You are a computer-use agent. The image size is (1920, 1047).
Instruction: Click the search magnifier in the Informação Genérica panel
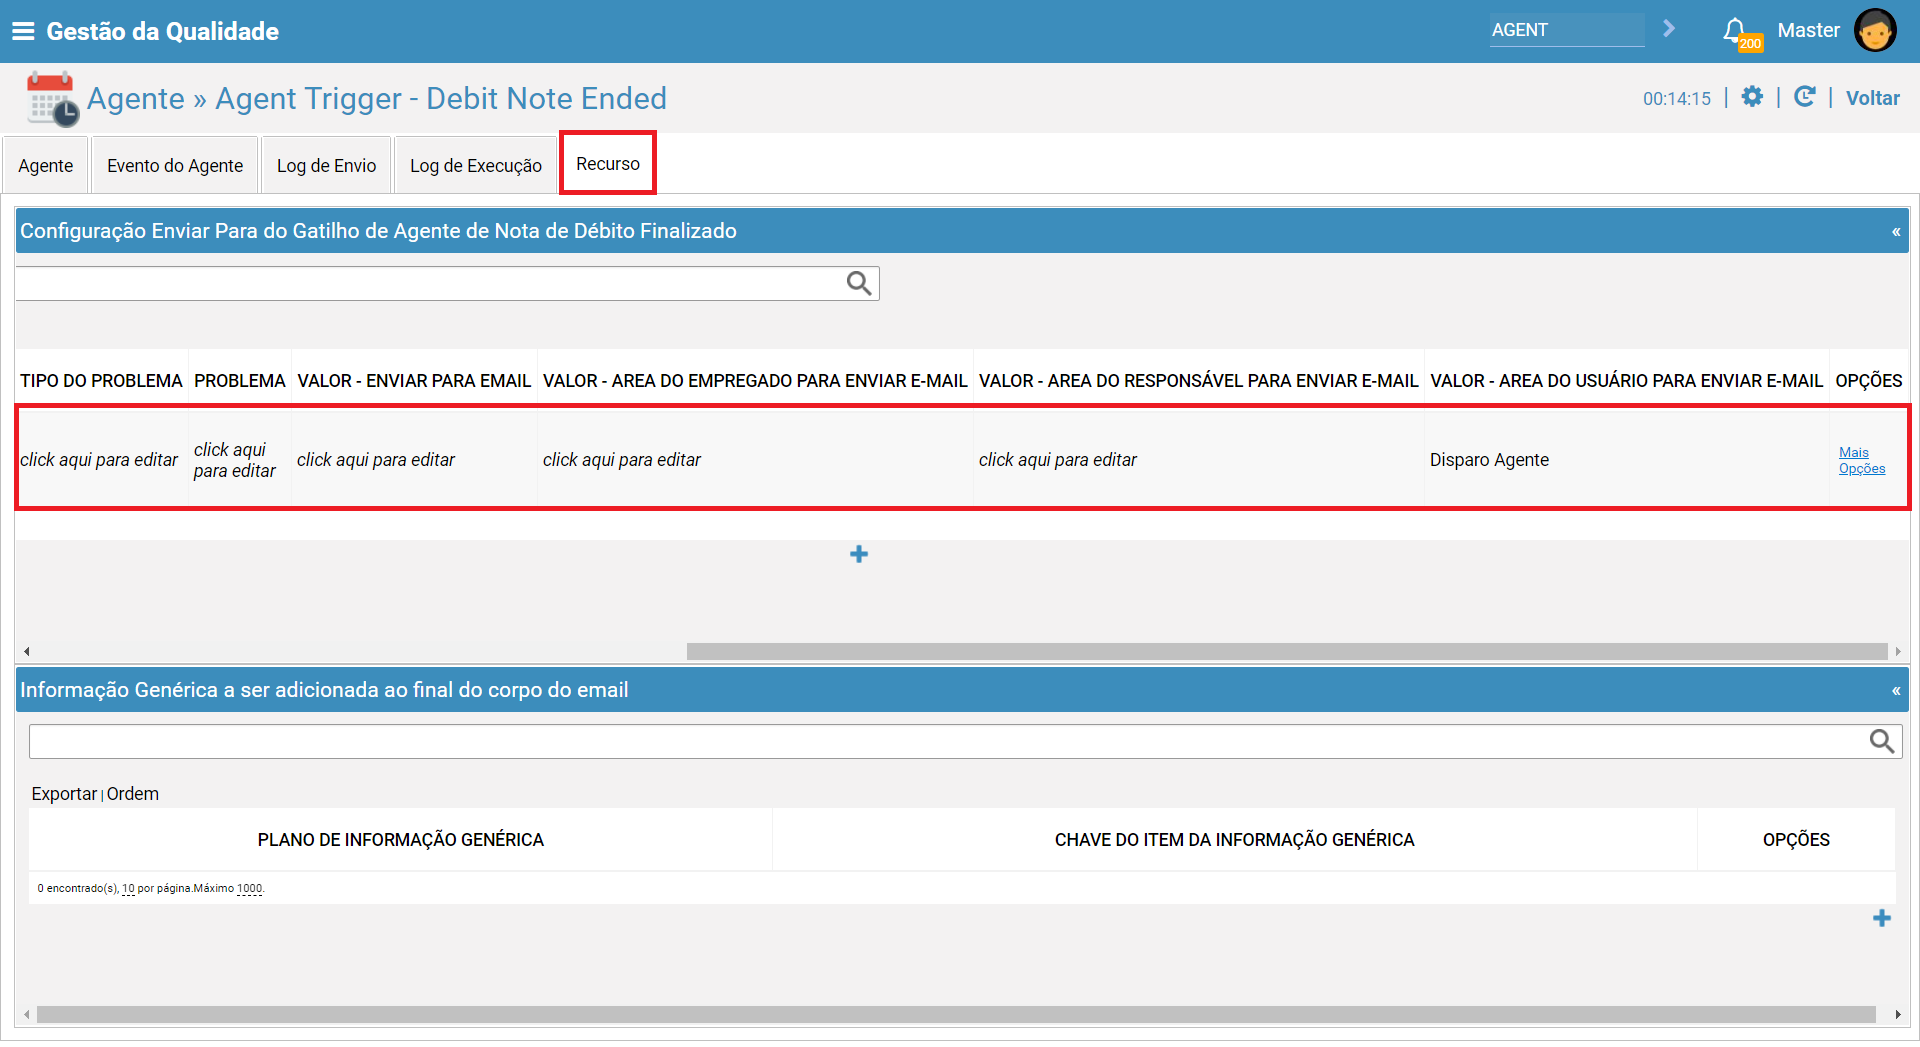1882,741
